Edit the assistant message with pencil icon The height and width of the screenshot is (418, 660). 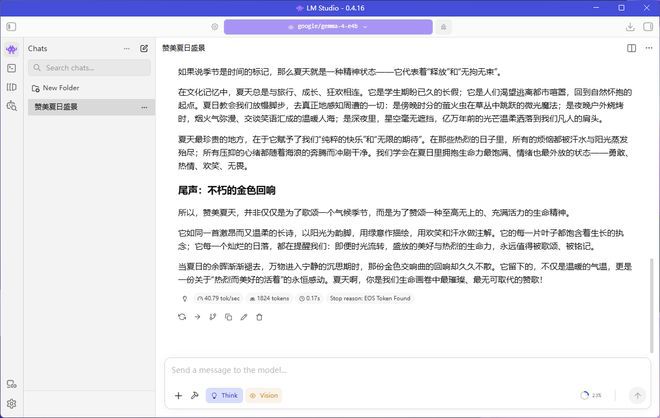(x=244, y=317)
